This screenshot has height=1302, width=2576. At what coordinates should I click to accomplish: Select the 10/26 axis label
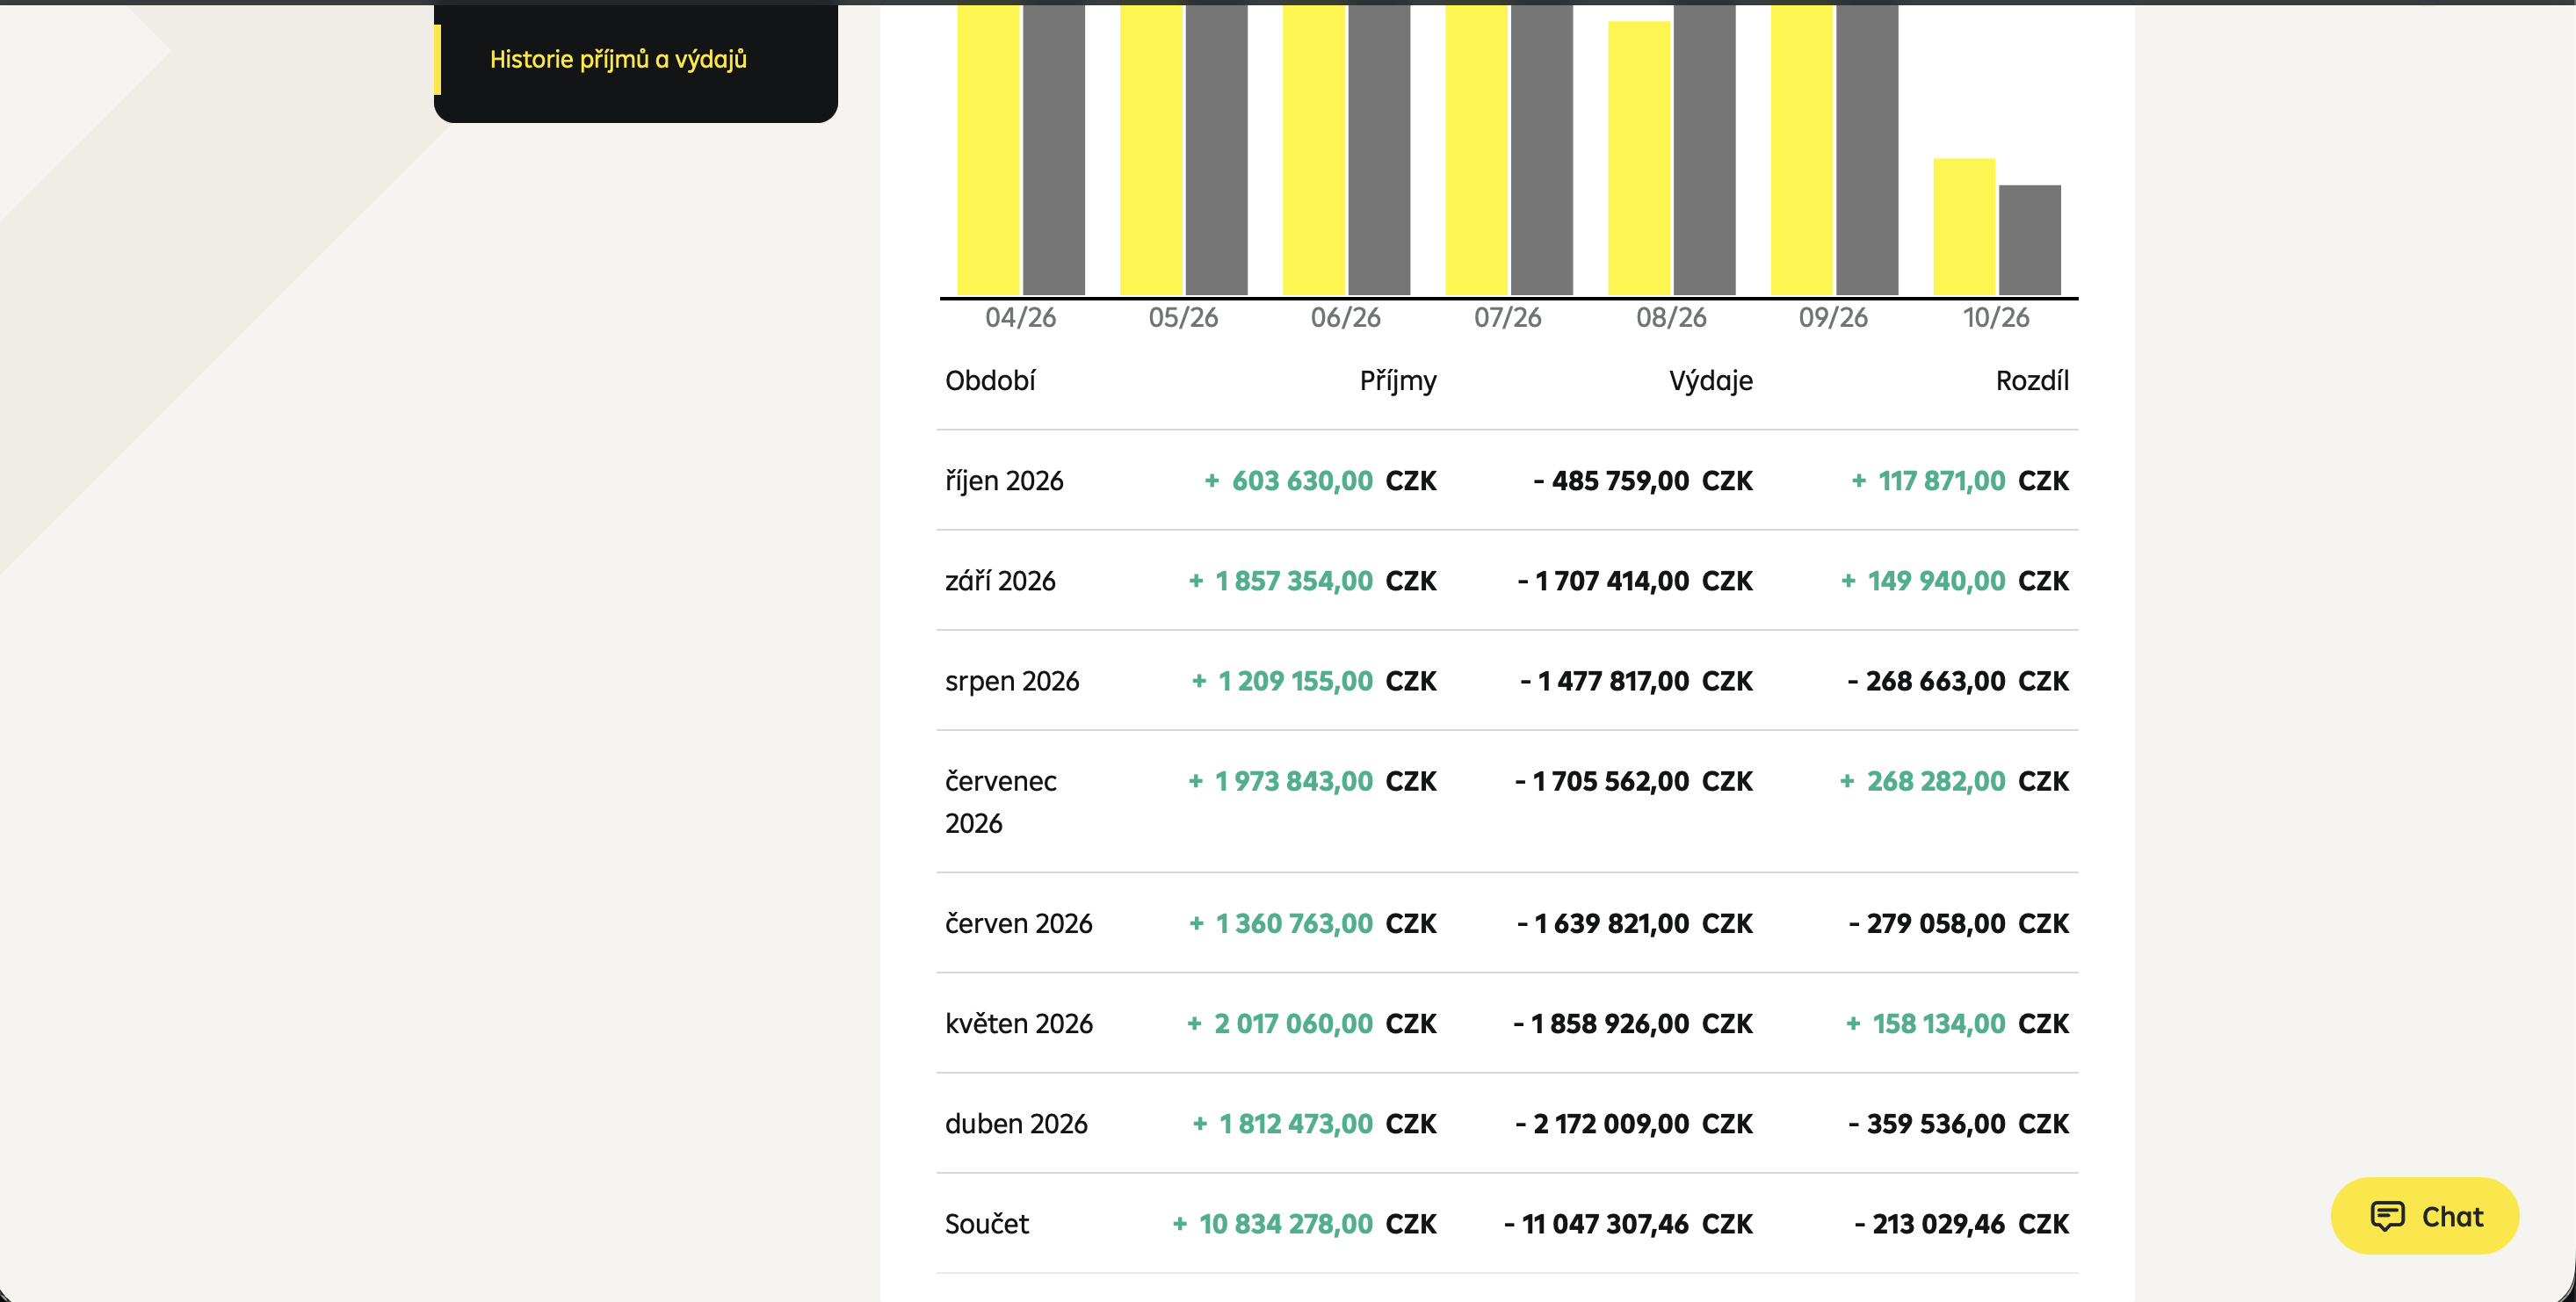(x=1996, y=317)
